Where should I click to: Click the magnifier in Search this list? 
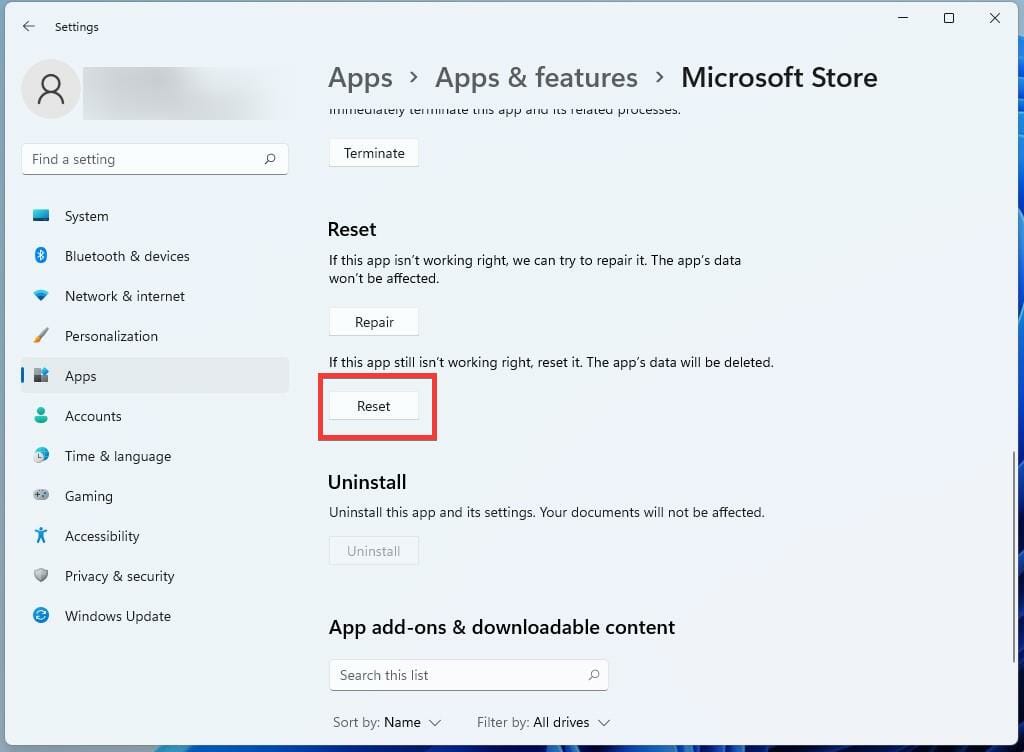594,674
